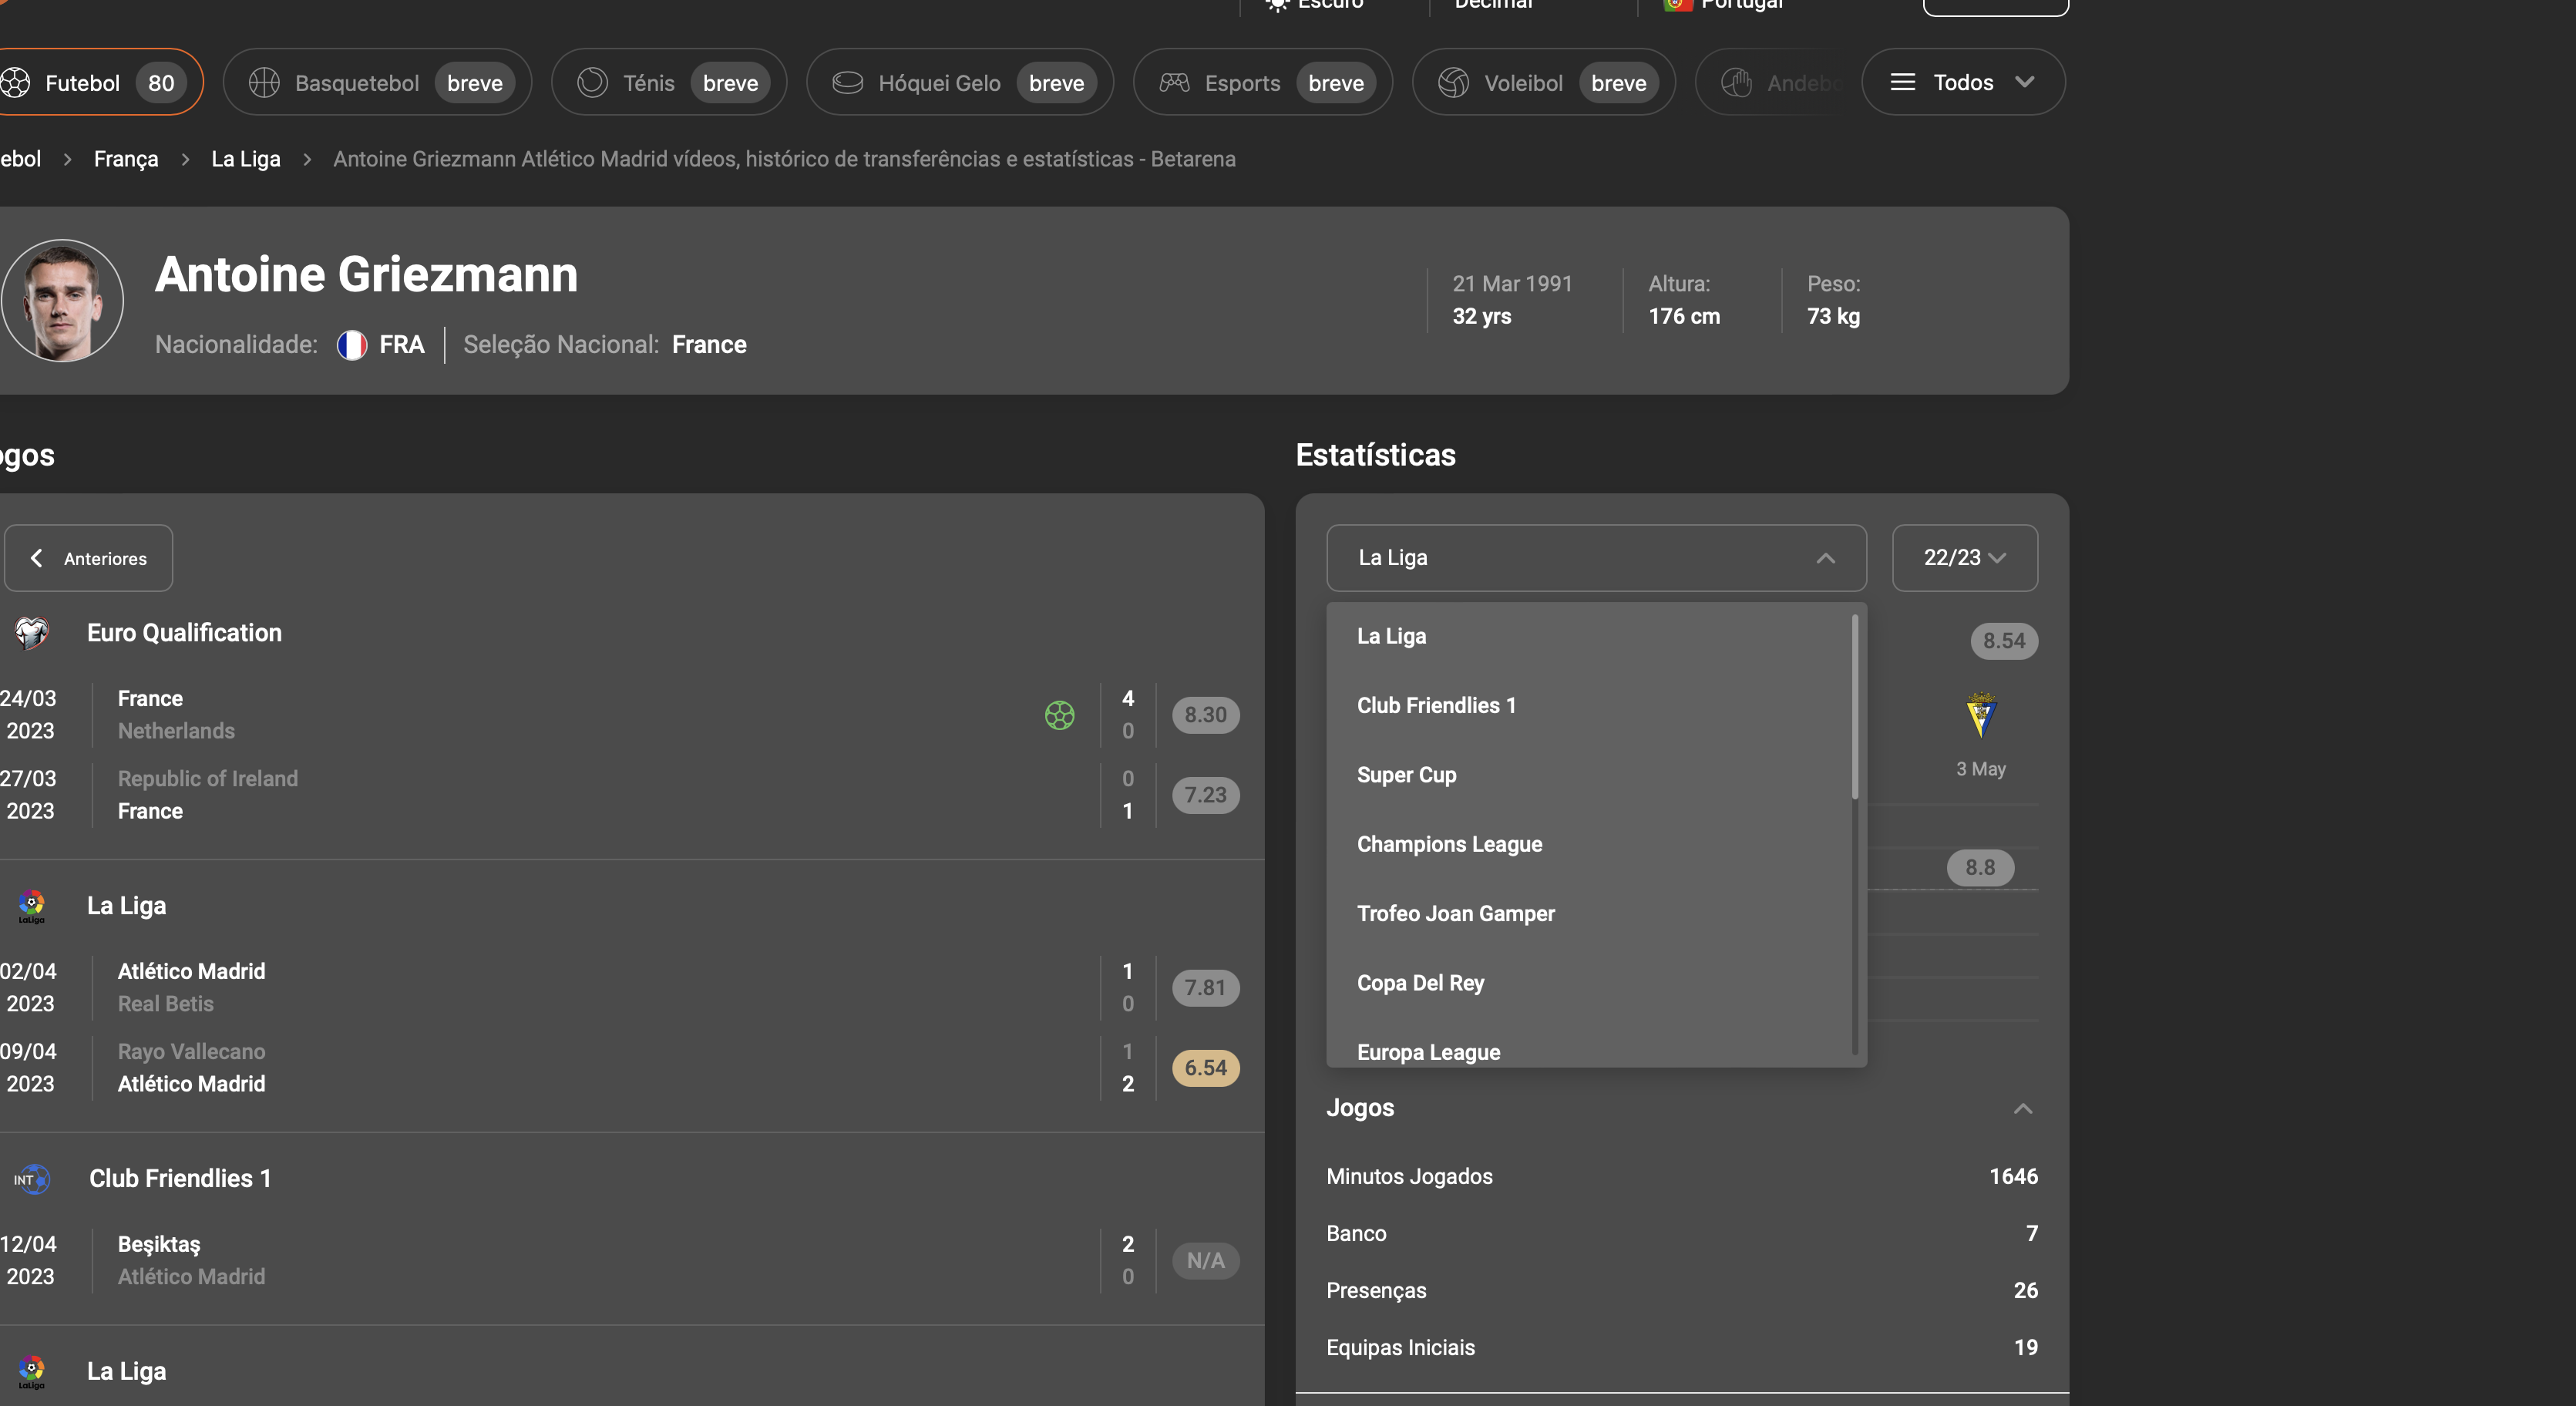Viewport: 2576px width, 1406px height.
Task: Click the Esports gamepad icon
Action: [x=1173, y=82]
